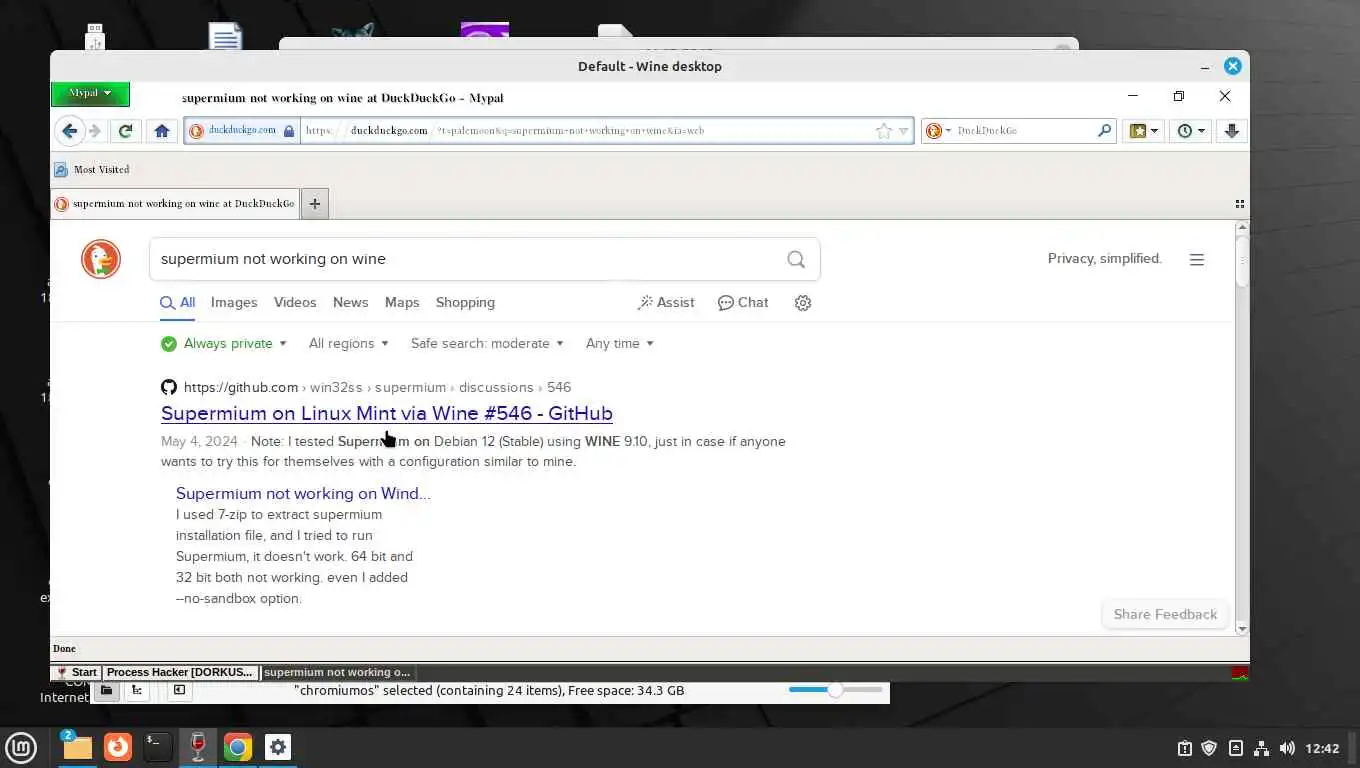
Task: Expand the All regions dropdown
Action: [x=348, y=343]
